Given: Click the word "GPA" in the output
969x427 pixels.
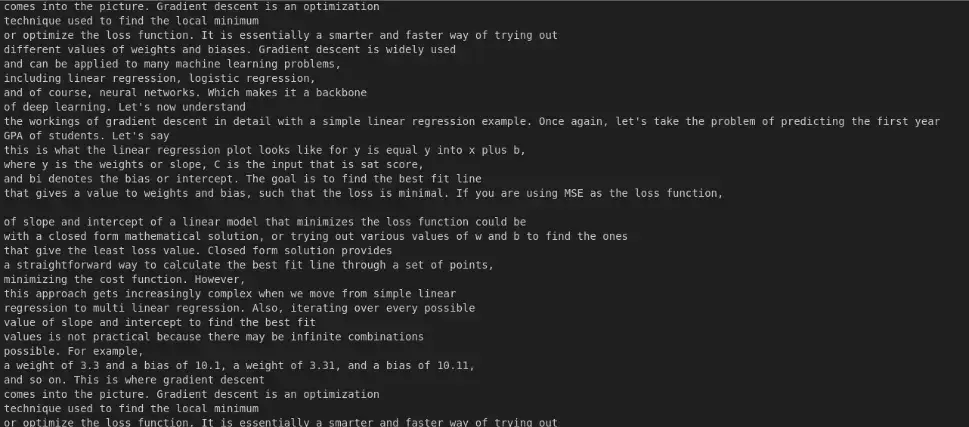Looking at the screenshot, I should point(14,135).
